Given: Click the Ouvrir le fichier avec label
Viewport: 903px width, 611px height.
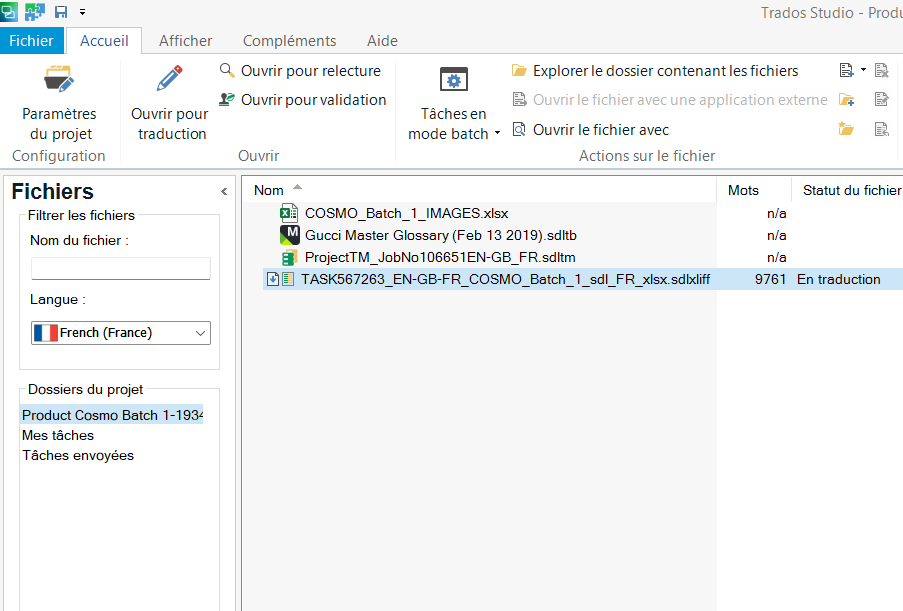Looking at the screenshot, I should click(601, 130).
